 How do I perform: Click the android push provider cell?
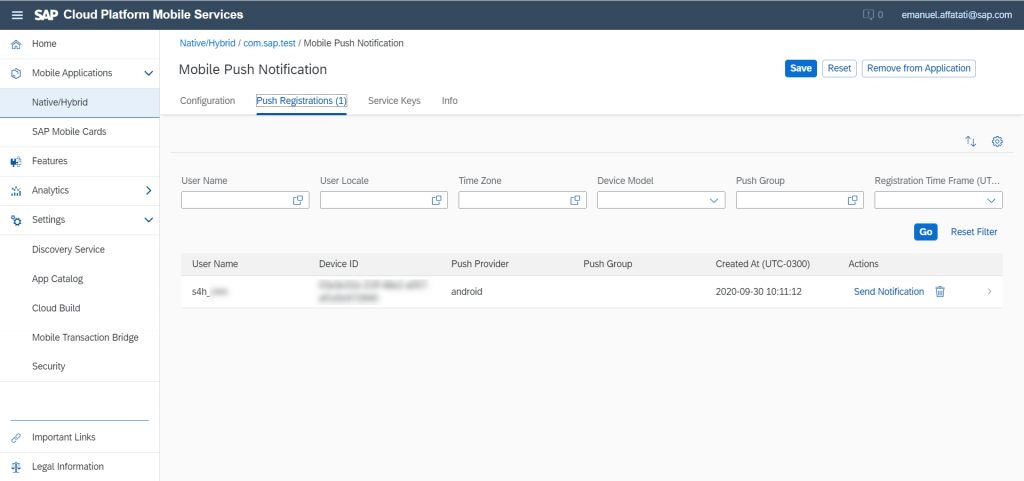click(x=466, y=292)
